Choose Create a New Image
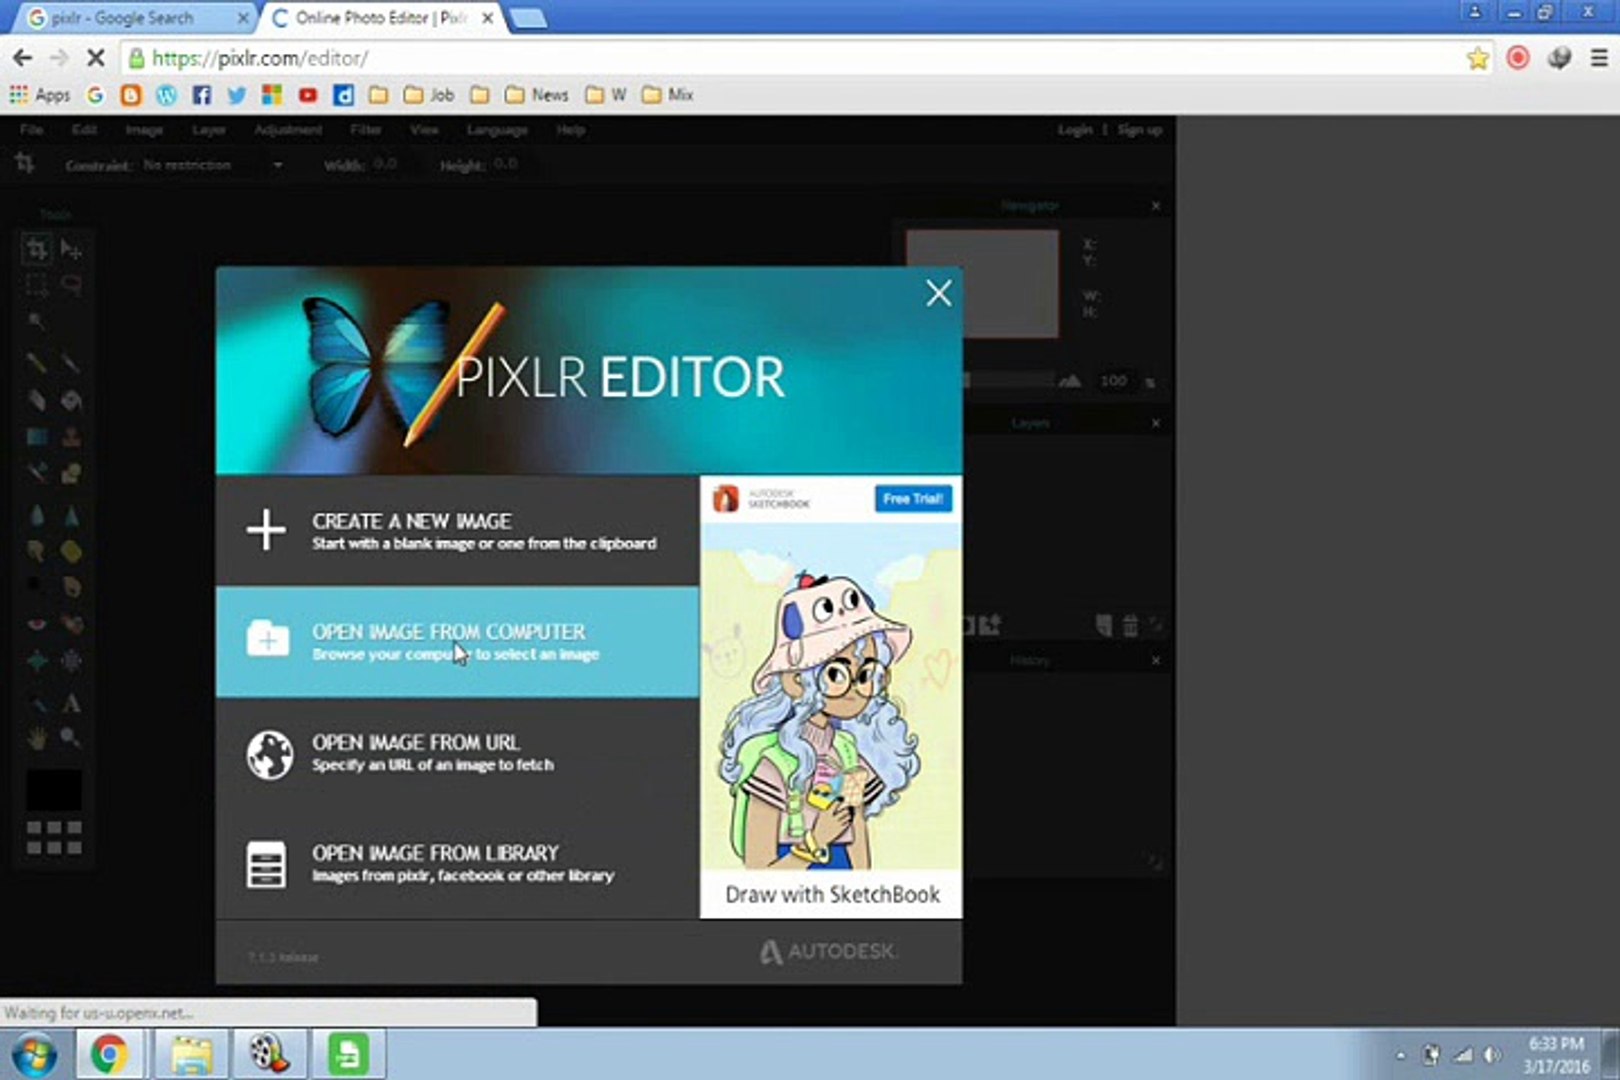Screen dimensions: 1620x1080 click(457, 531)
